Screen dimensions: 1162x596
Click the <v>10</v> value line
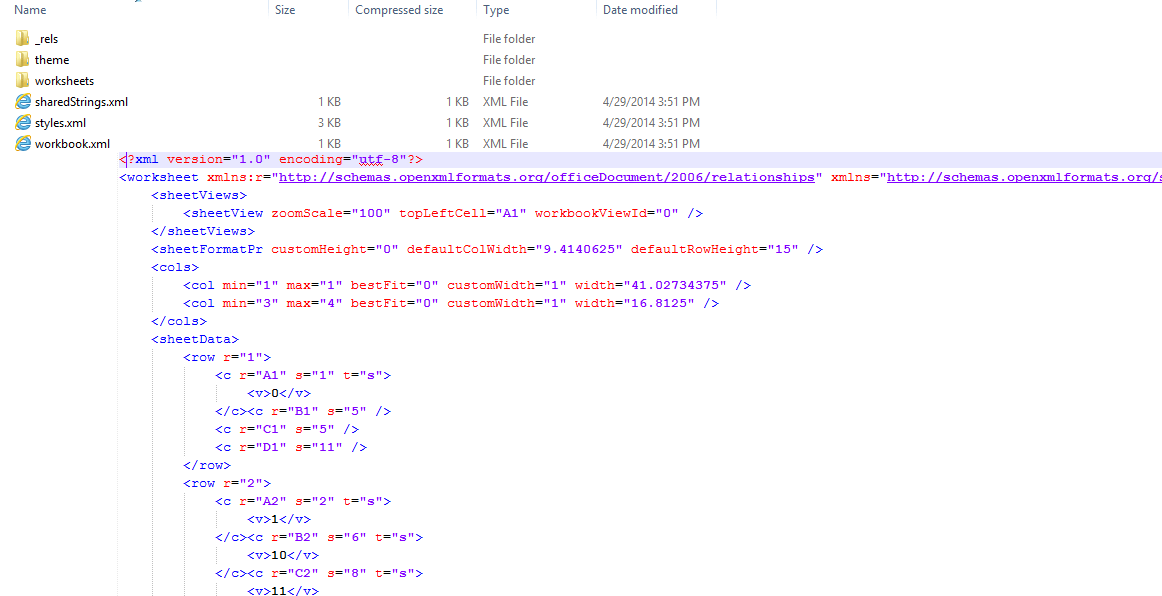pyautogui.click(x=282, y=555)
